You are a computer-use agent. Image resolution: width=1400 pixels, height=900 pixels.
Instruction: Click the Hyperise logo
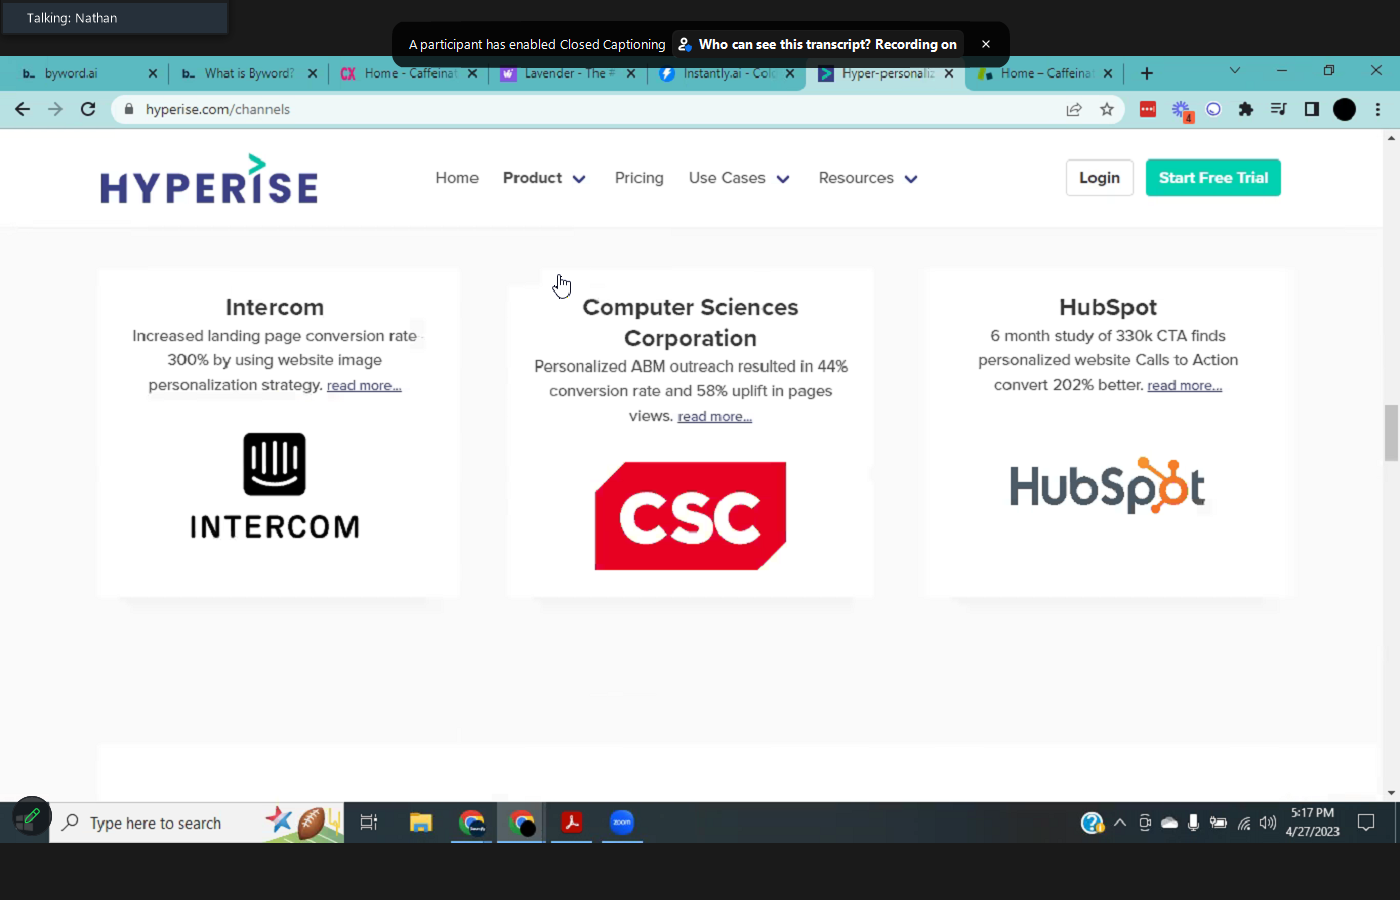click(209, 180)
